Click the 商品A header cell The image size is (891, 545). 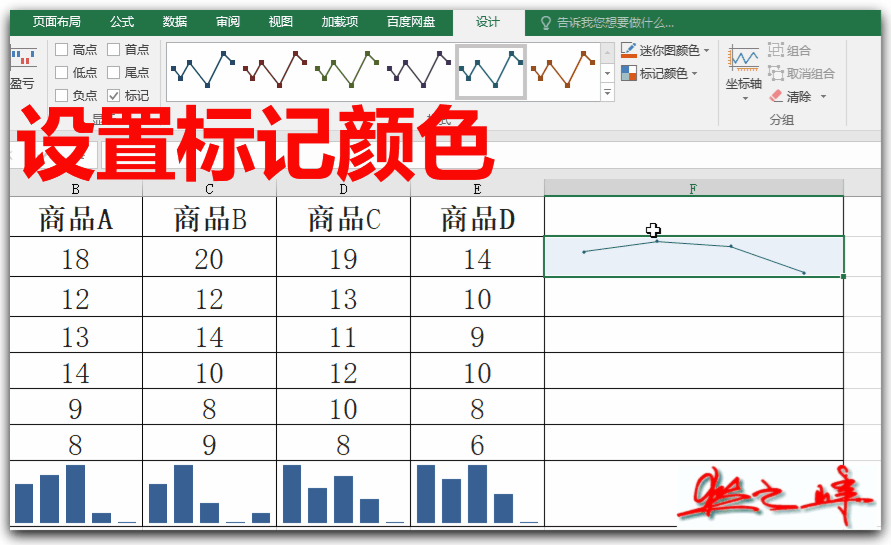76,217
